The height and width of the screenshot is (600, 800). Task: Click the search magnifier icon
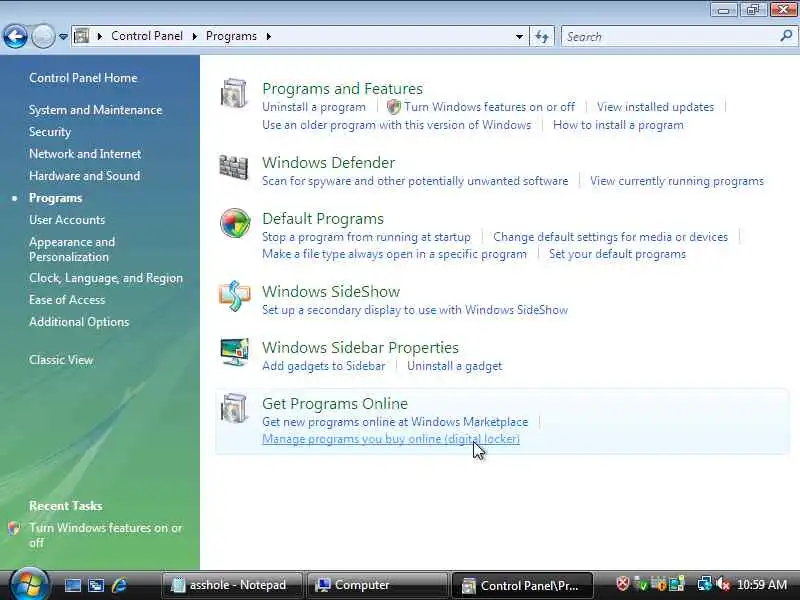[786, 36]
